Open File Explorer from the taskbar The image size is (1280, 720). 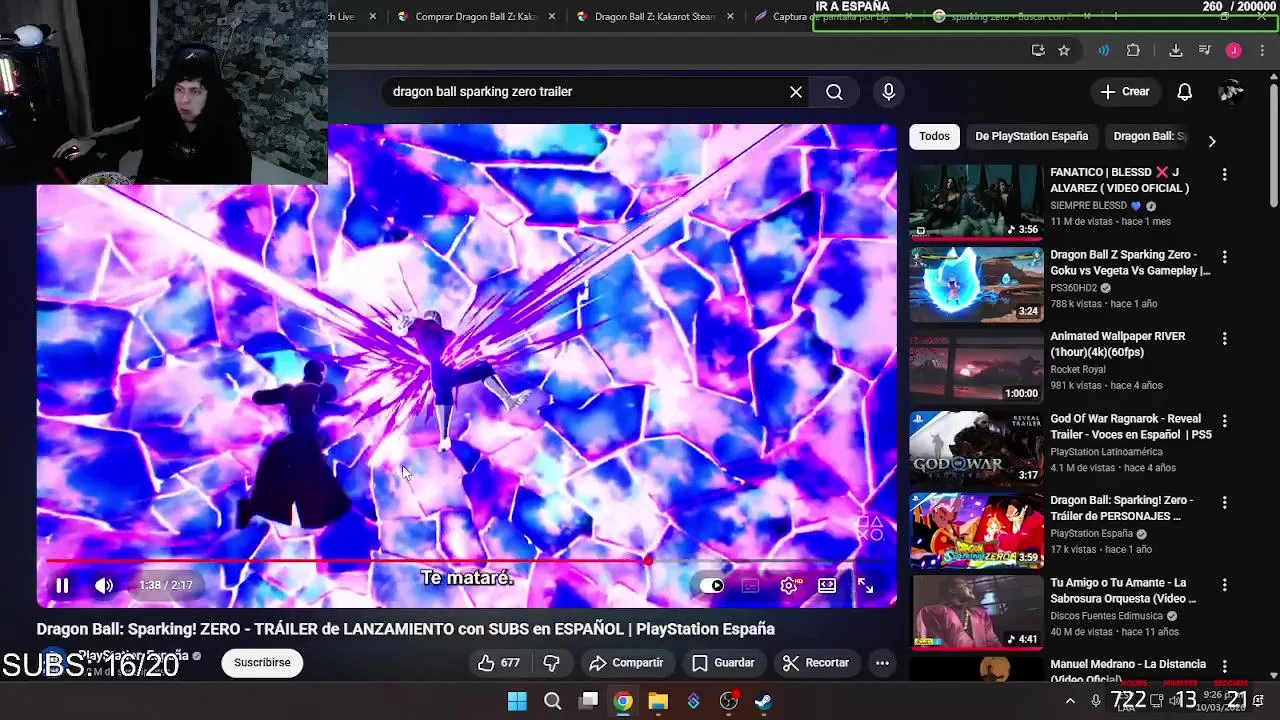click(x=658, y=701)
